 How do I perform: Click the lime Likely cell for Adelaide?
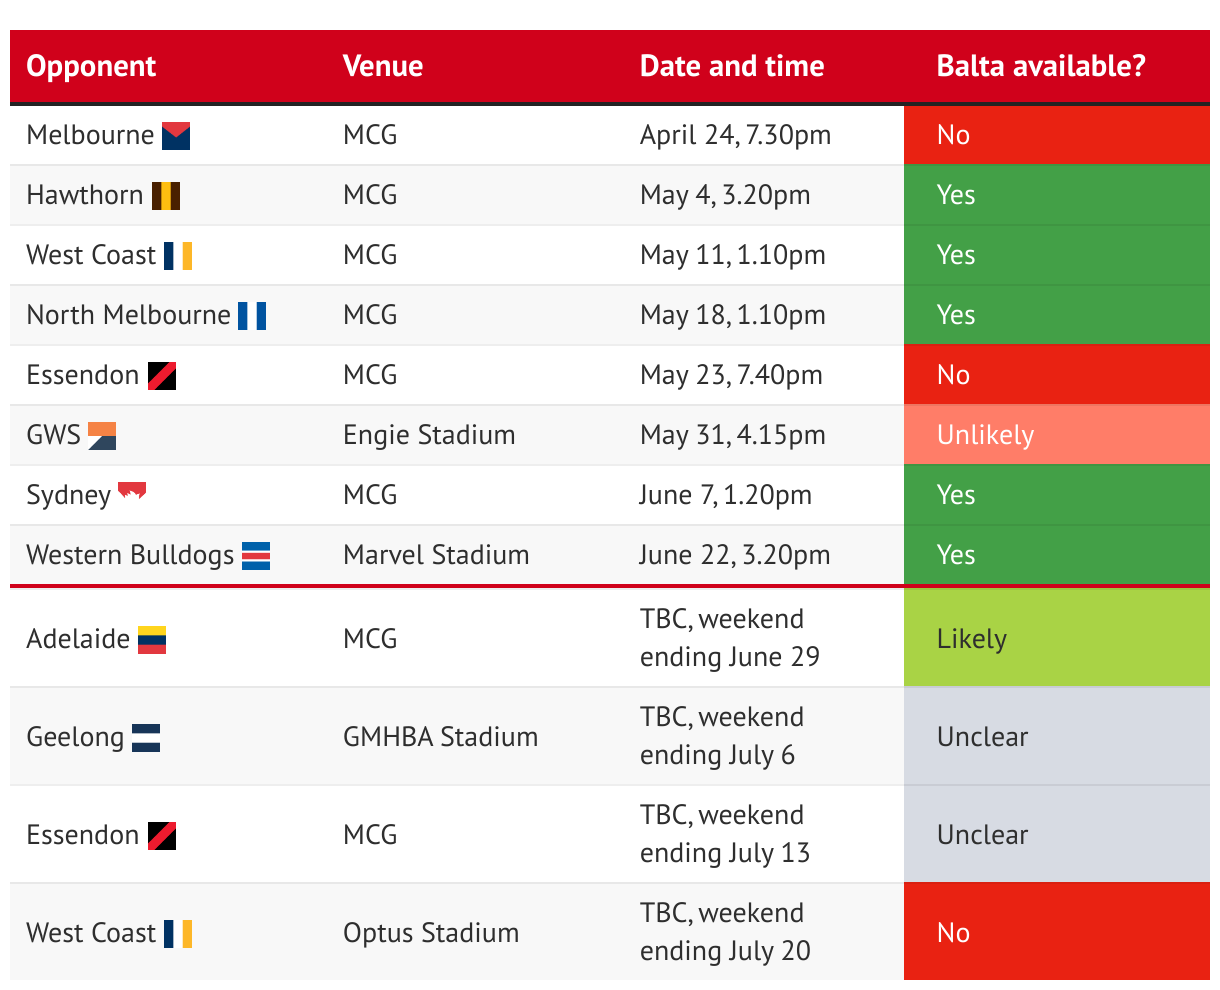point(1056,638)
